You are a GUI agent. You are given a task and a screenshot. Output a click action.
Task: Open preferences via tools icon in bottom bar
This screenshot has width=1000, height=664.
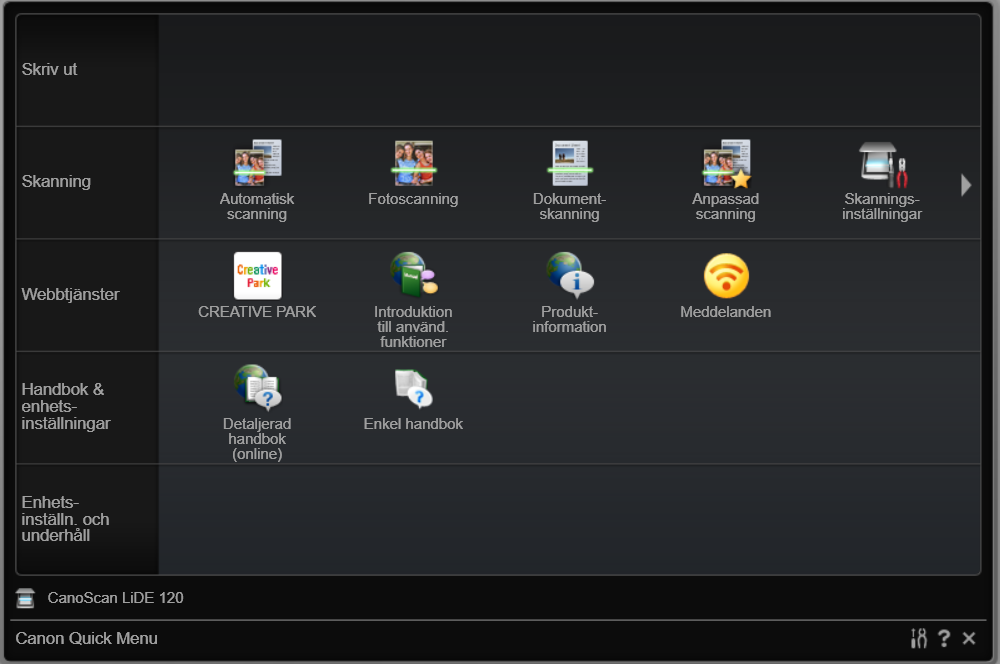coord(919,638)
